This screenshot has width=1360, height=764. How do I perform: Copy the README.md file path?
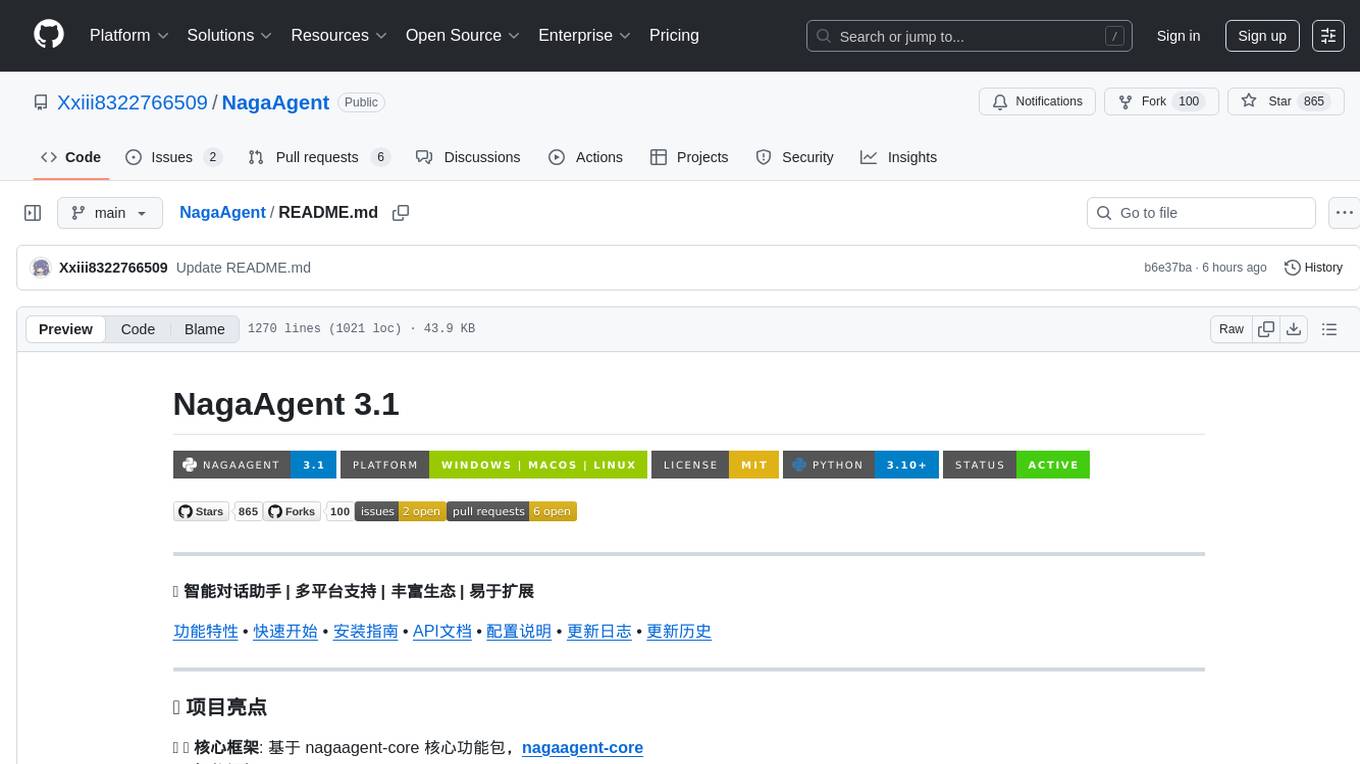pyautogui.click(x=401, y=213)
